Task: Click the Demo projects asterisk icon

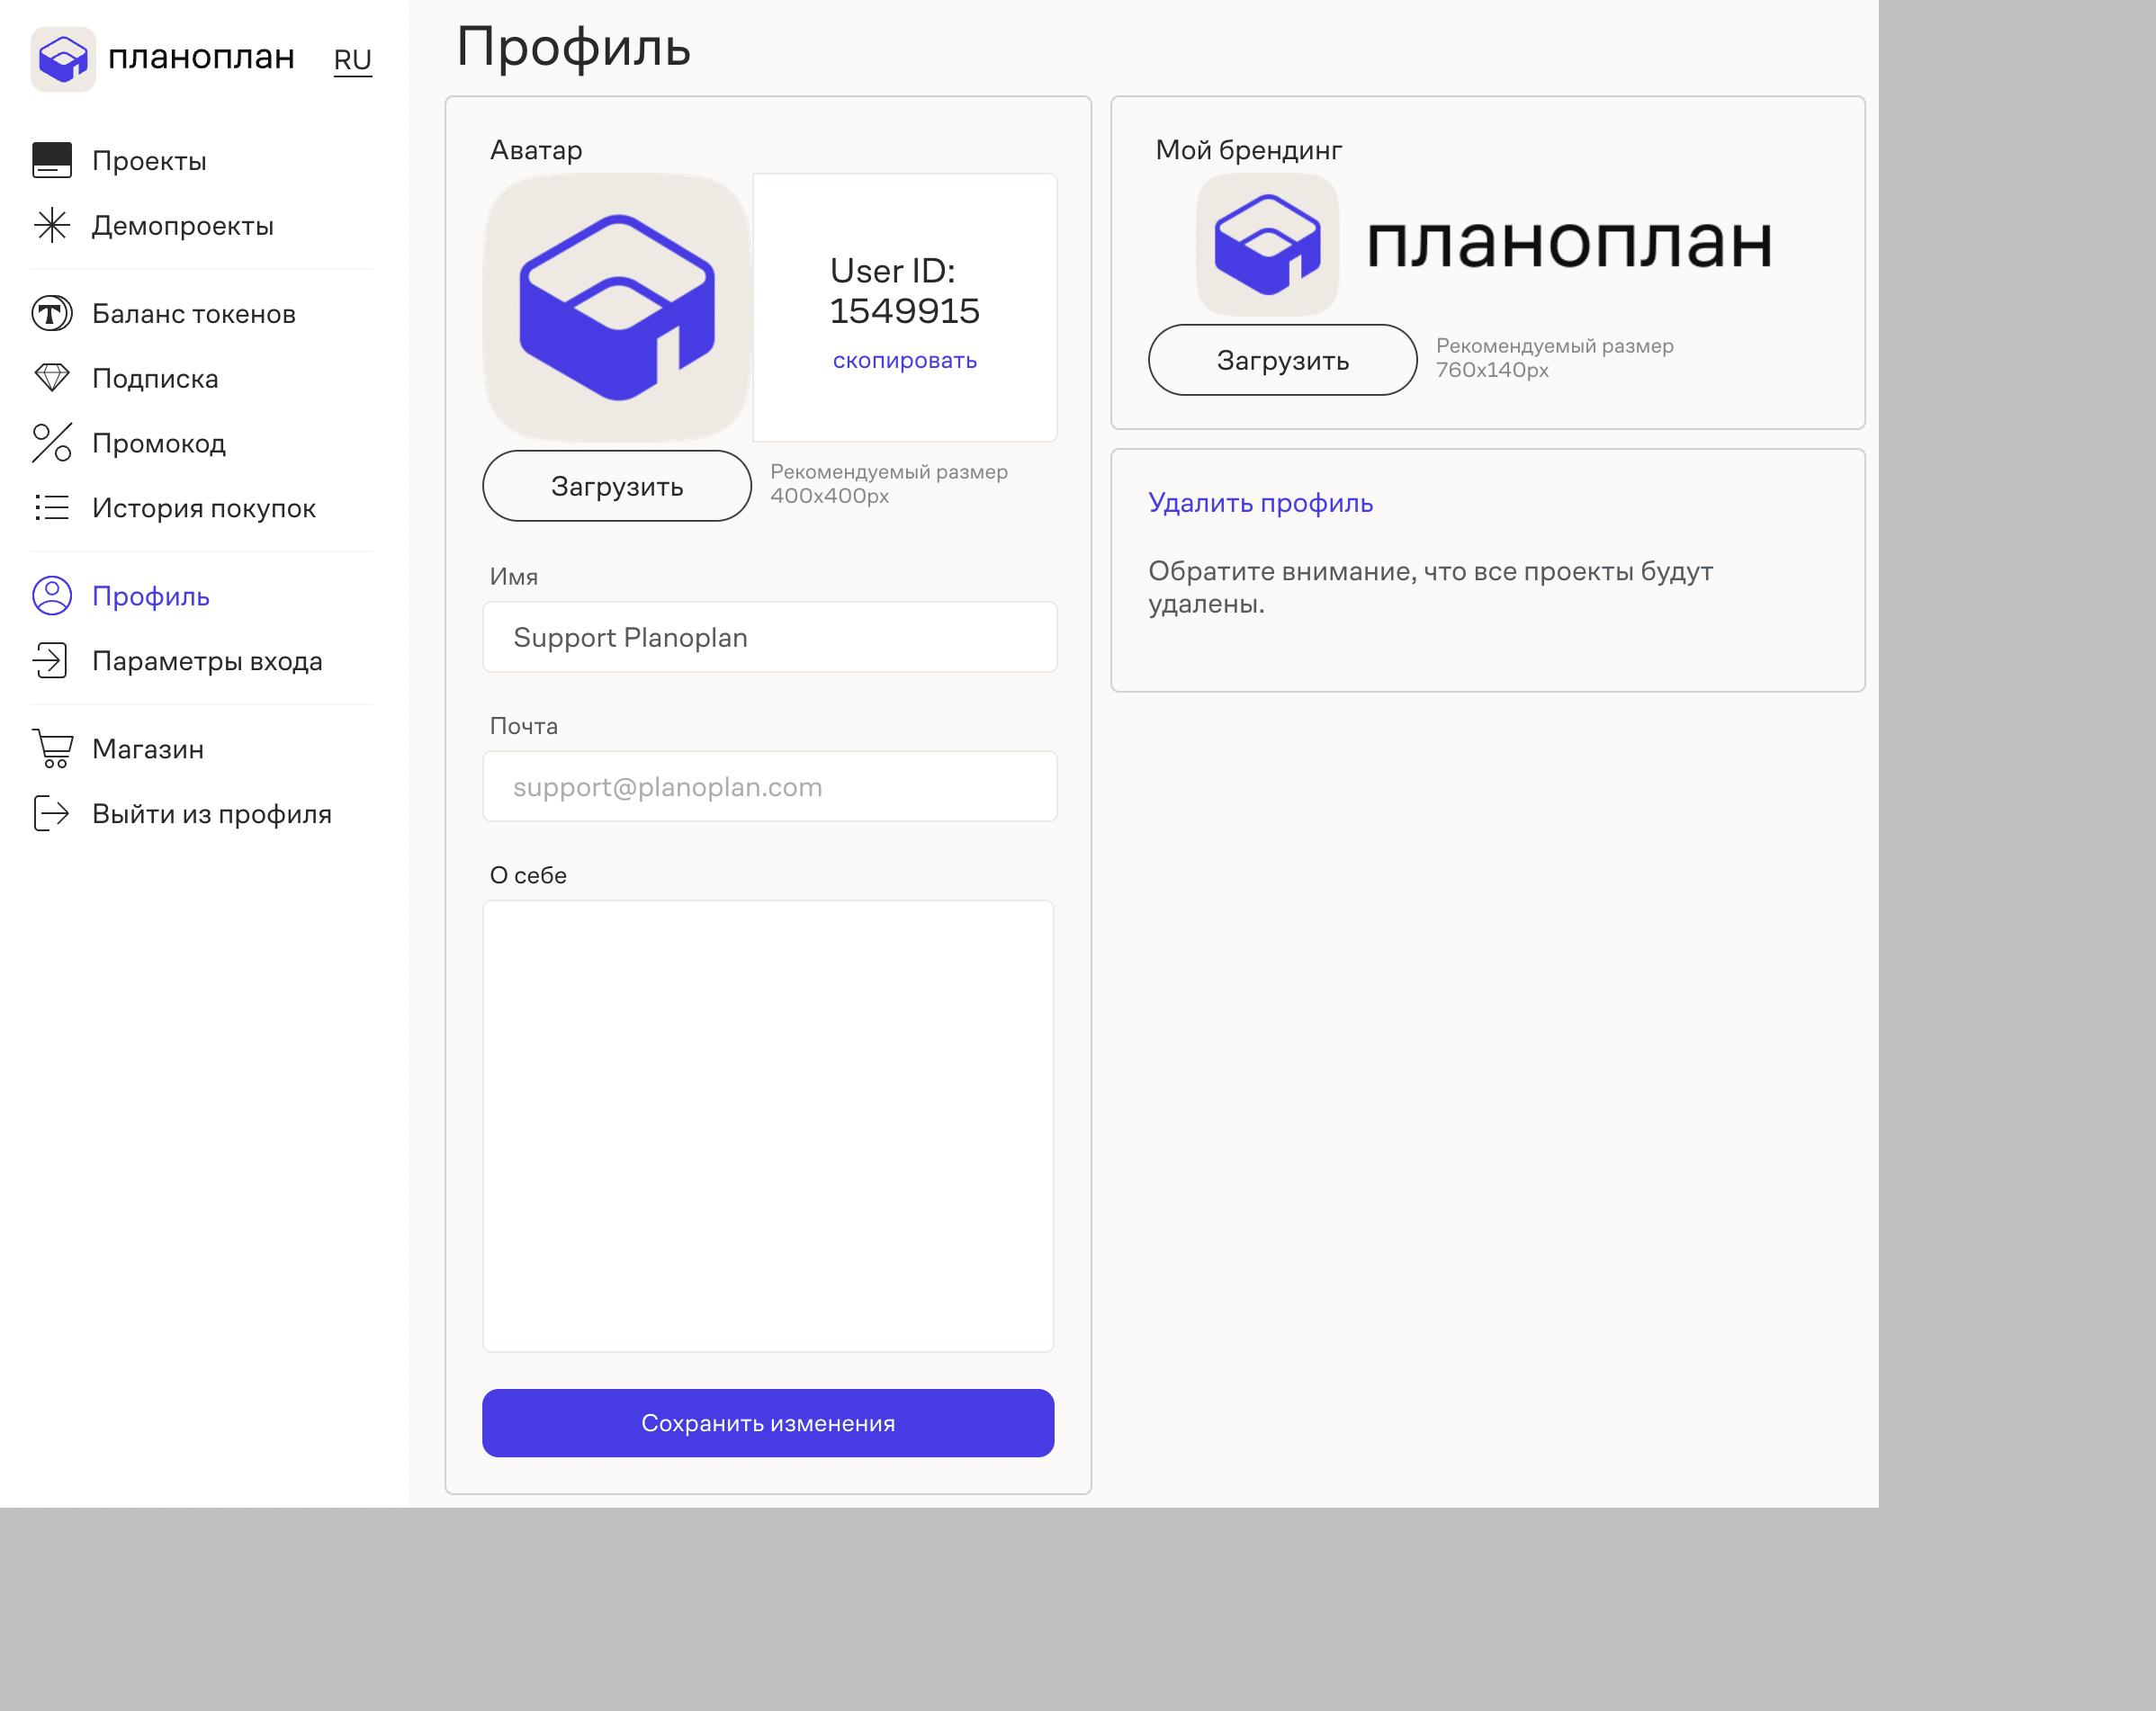Action: coord(52,225)
